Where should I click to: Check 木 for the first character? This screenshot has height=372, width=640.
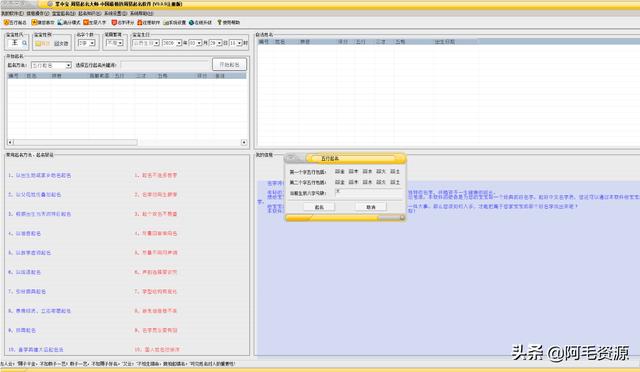[353, 172]
